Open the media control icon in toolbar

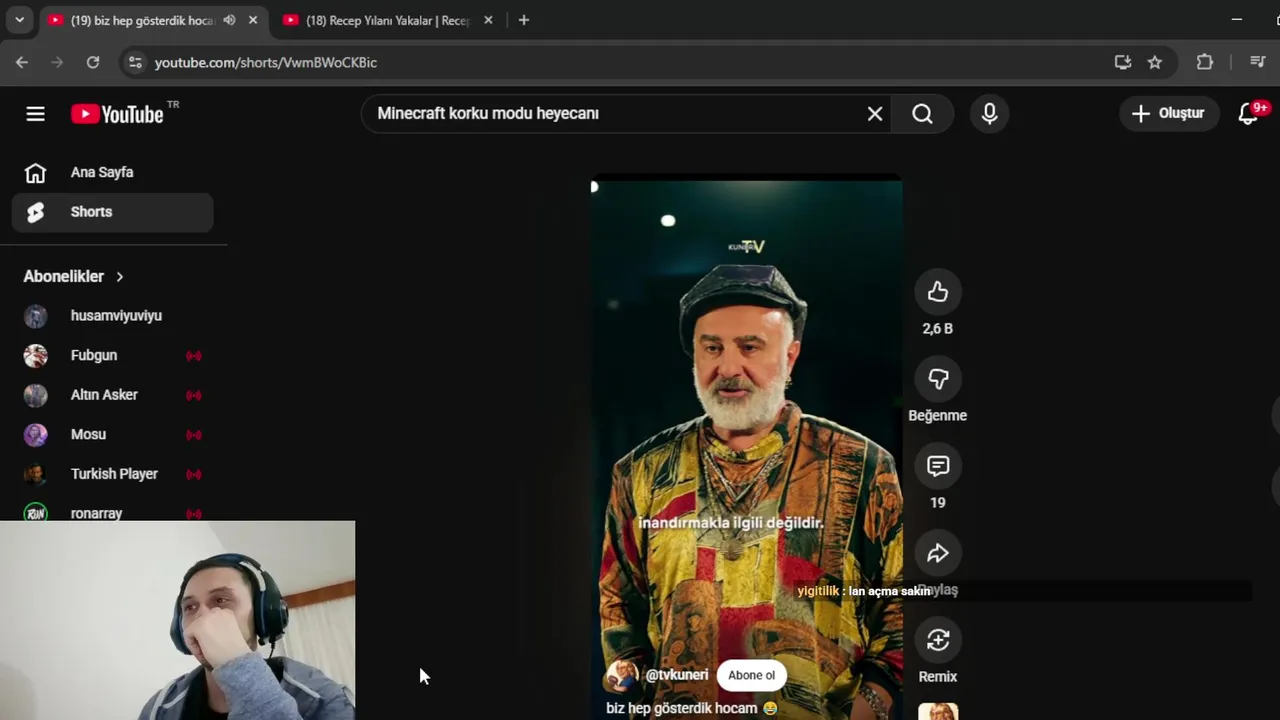point(1258,62)
